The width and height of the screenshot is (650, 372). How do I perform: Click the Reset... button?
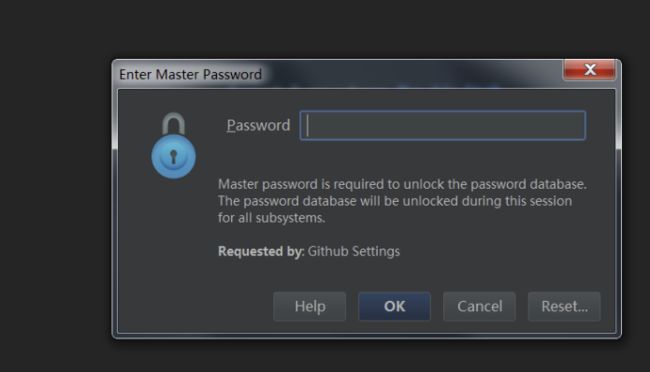click(x=564, y=306)
